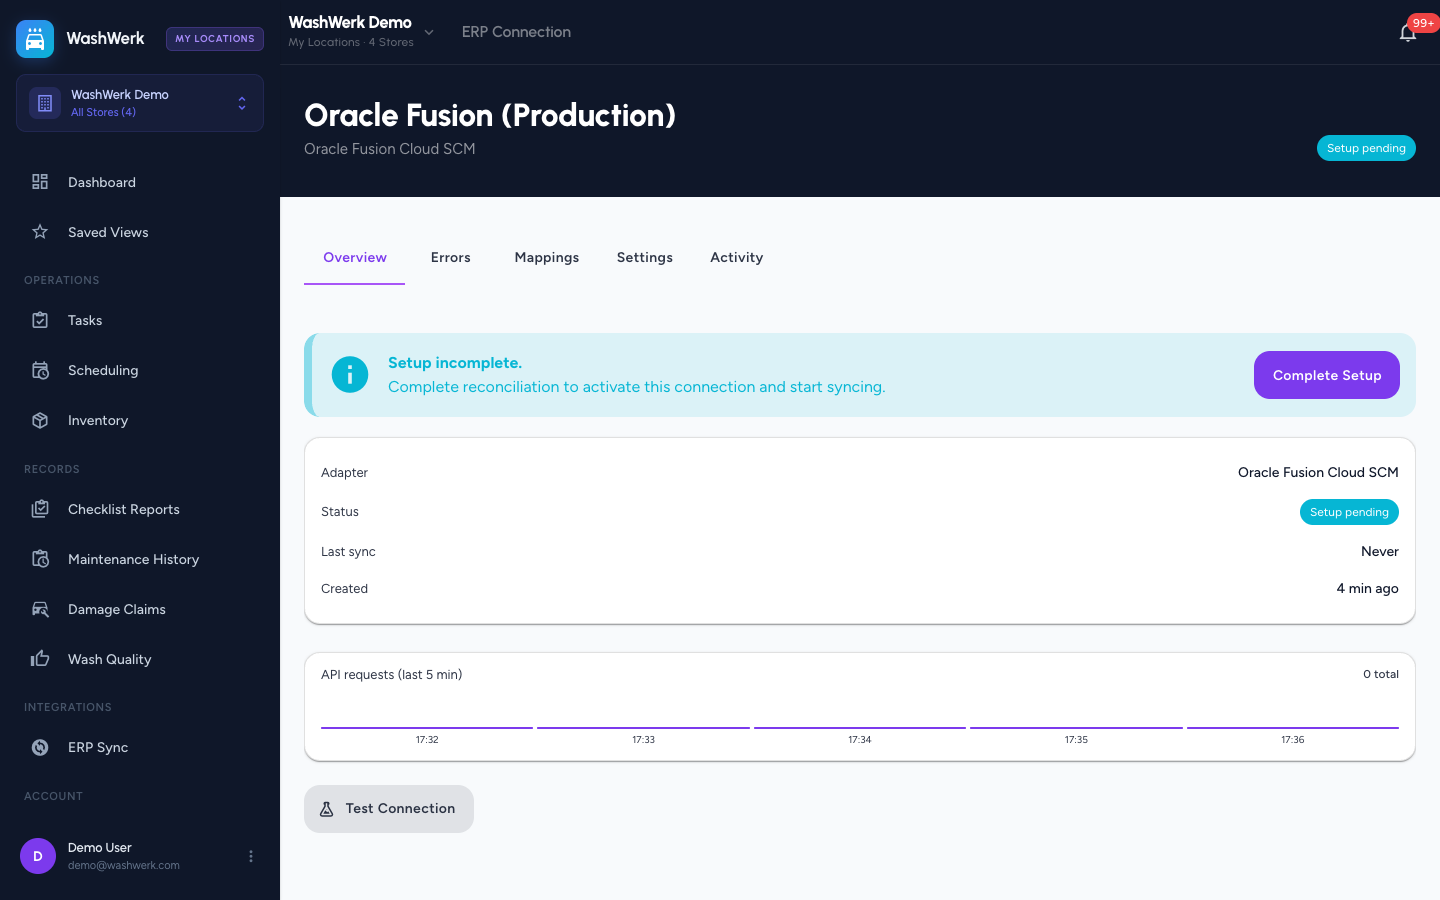
Task: Click the Complete Setup button
Action: click(x=1327, y=375)
